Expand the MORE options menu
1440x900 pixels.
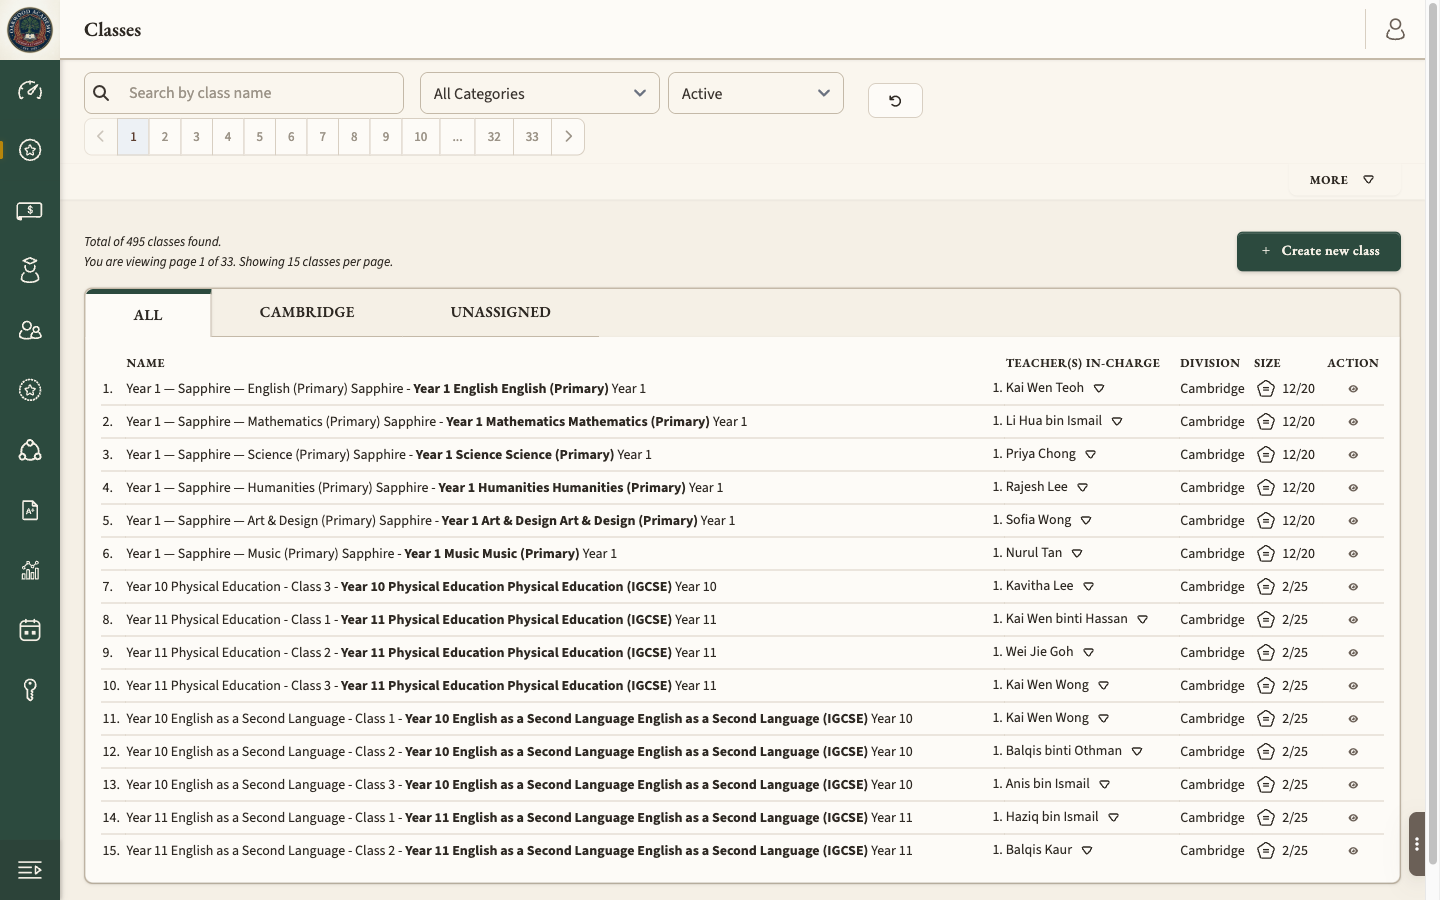[x=1342, y=180]
